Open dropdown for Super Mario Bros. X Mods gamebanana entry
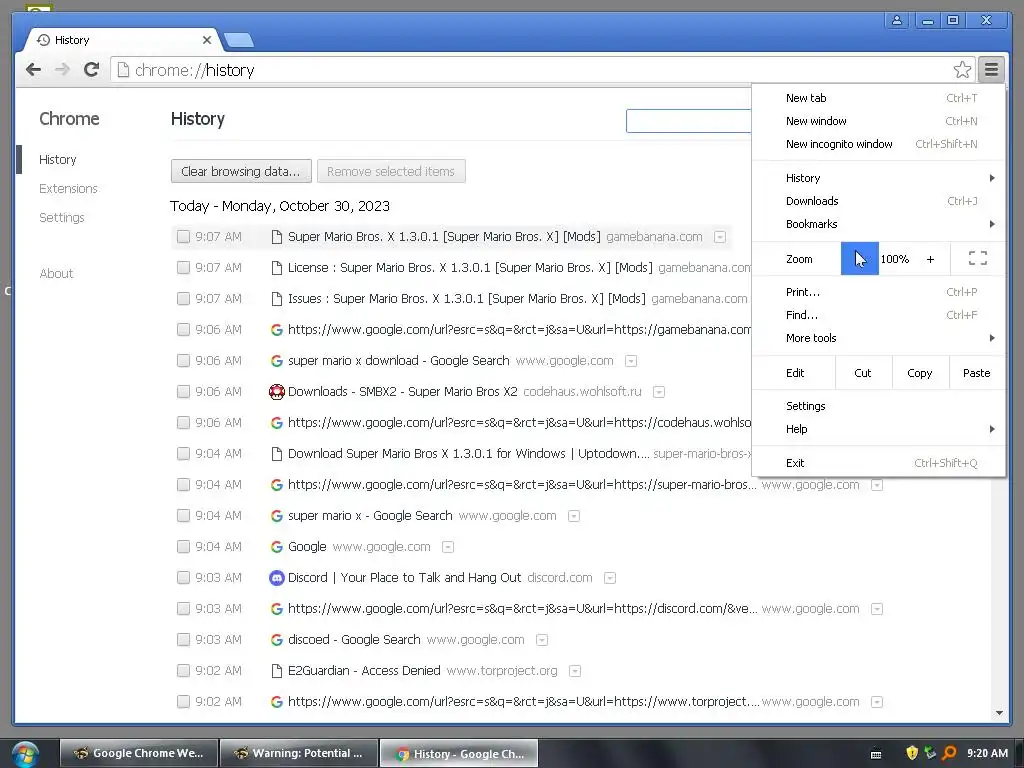The height and width of the screenshot is (768, 1024). point(720,237)
